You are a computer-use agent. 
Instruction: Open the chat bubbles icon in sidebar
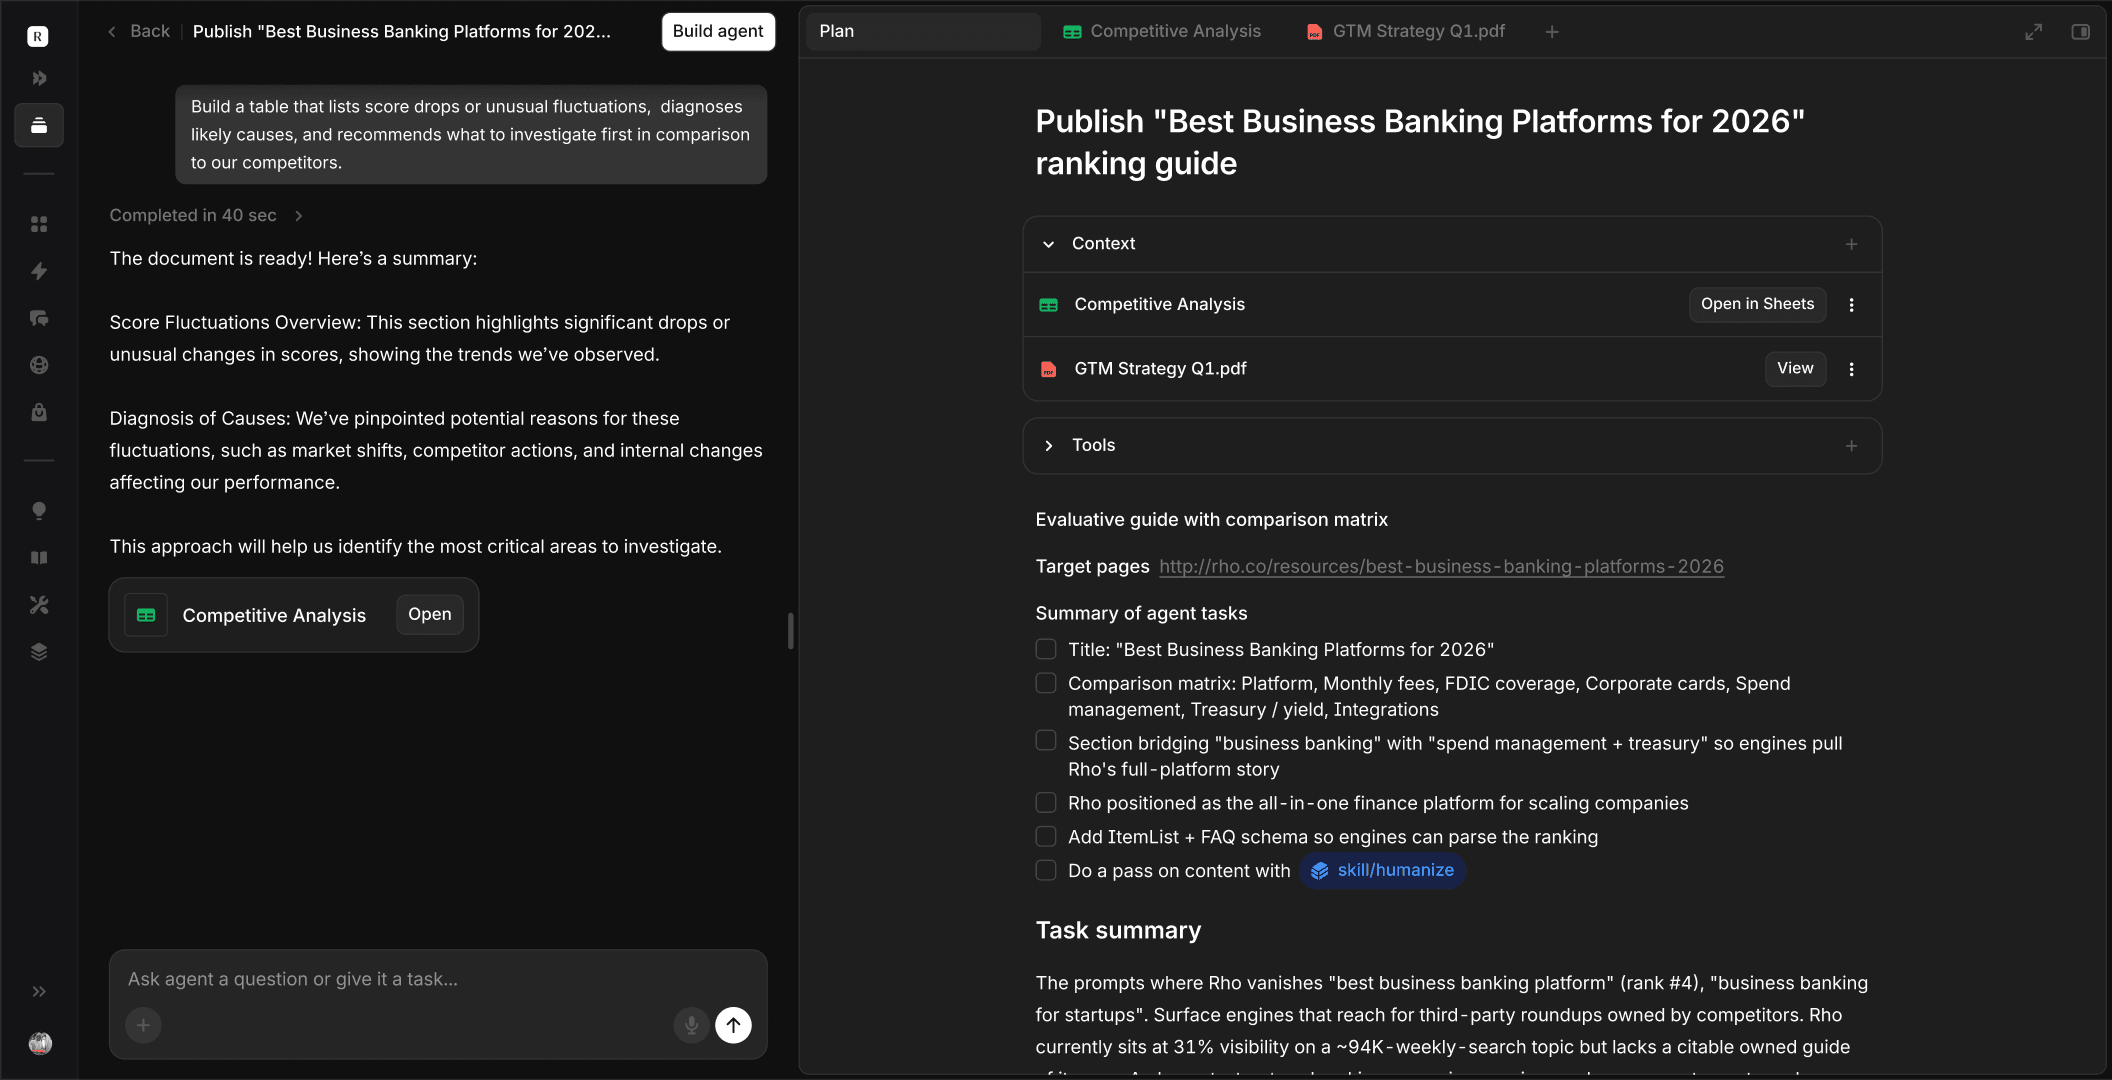(39, 318)
